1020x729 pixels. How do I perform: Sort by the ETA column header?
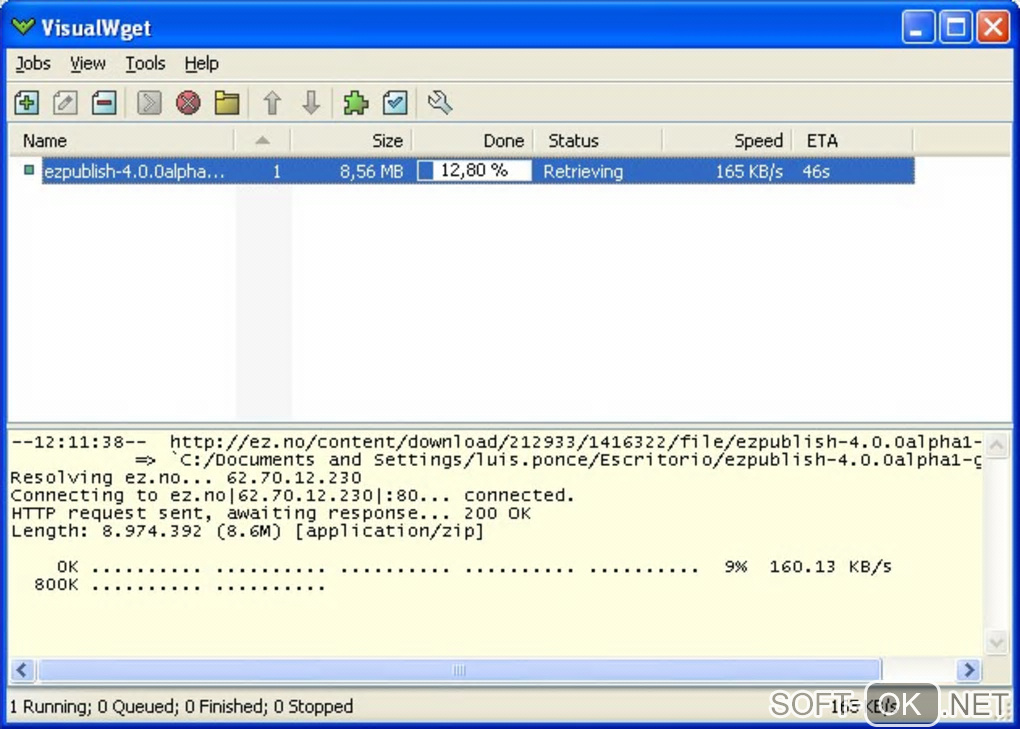point(853,140)
